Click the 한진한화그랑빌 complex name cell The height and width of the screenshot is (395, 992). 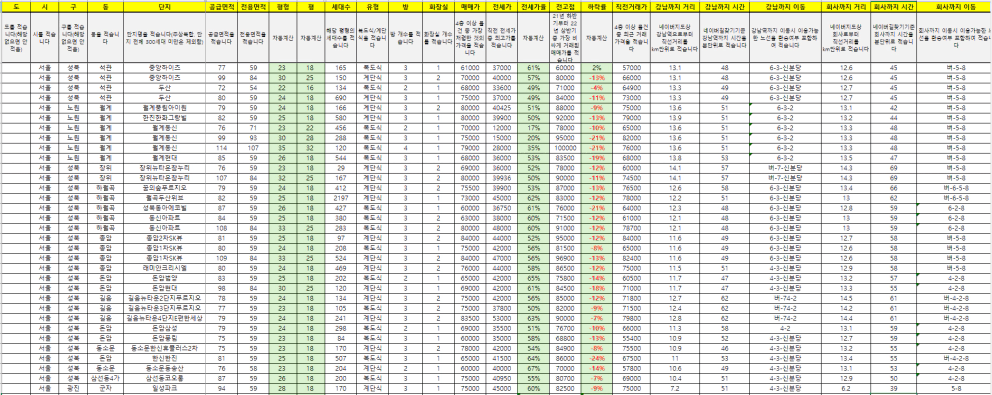click(164, 118)
